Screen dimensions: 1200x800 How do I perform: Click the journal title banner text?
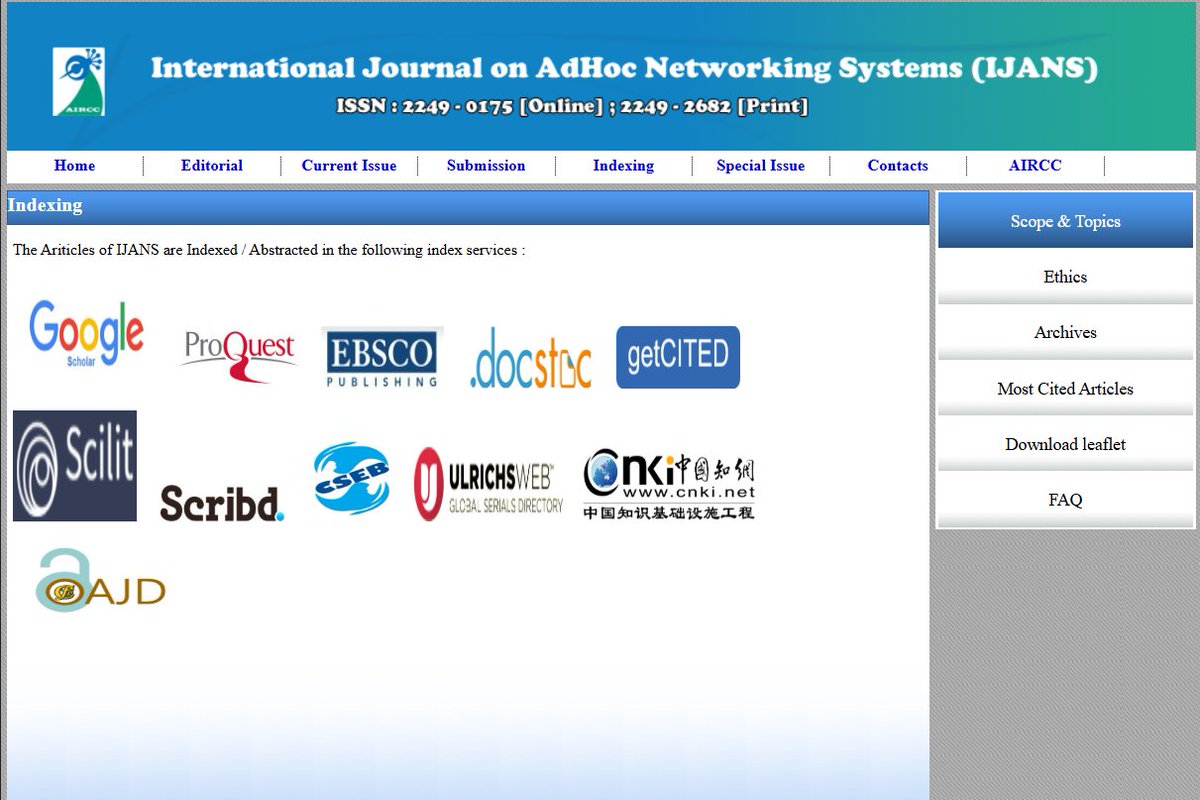[x=624, y=68]
